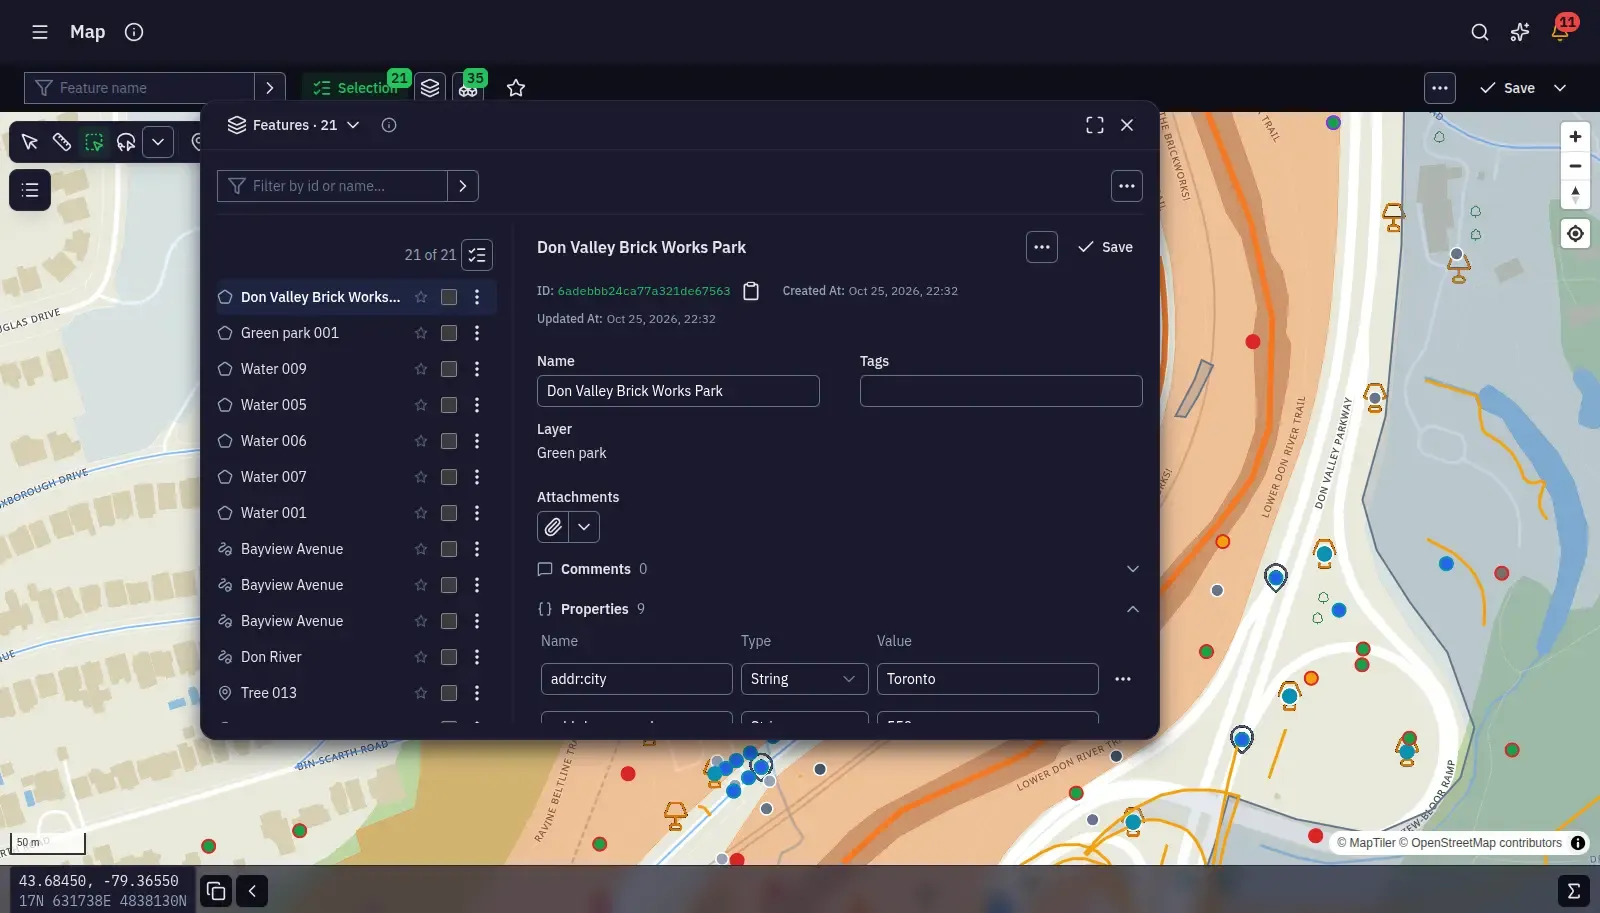The height and width of the screenshot is (913, 1600).
Task: Open the feature detail more-options menu
Action: click(1042, 247)
